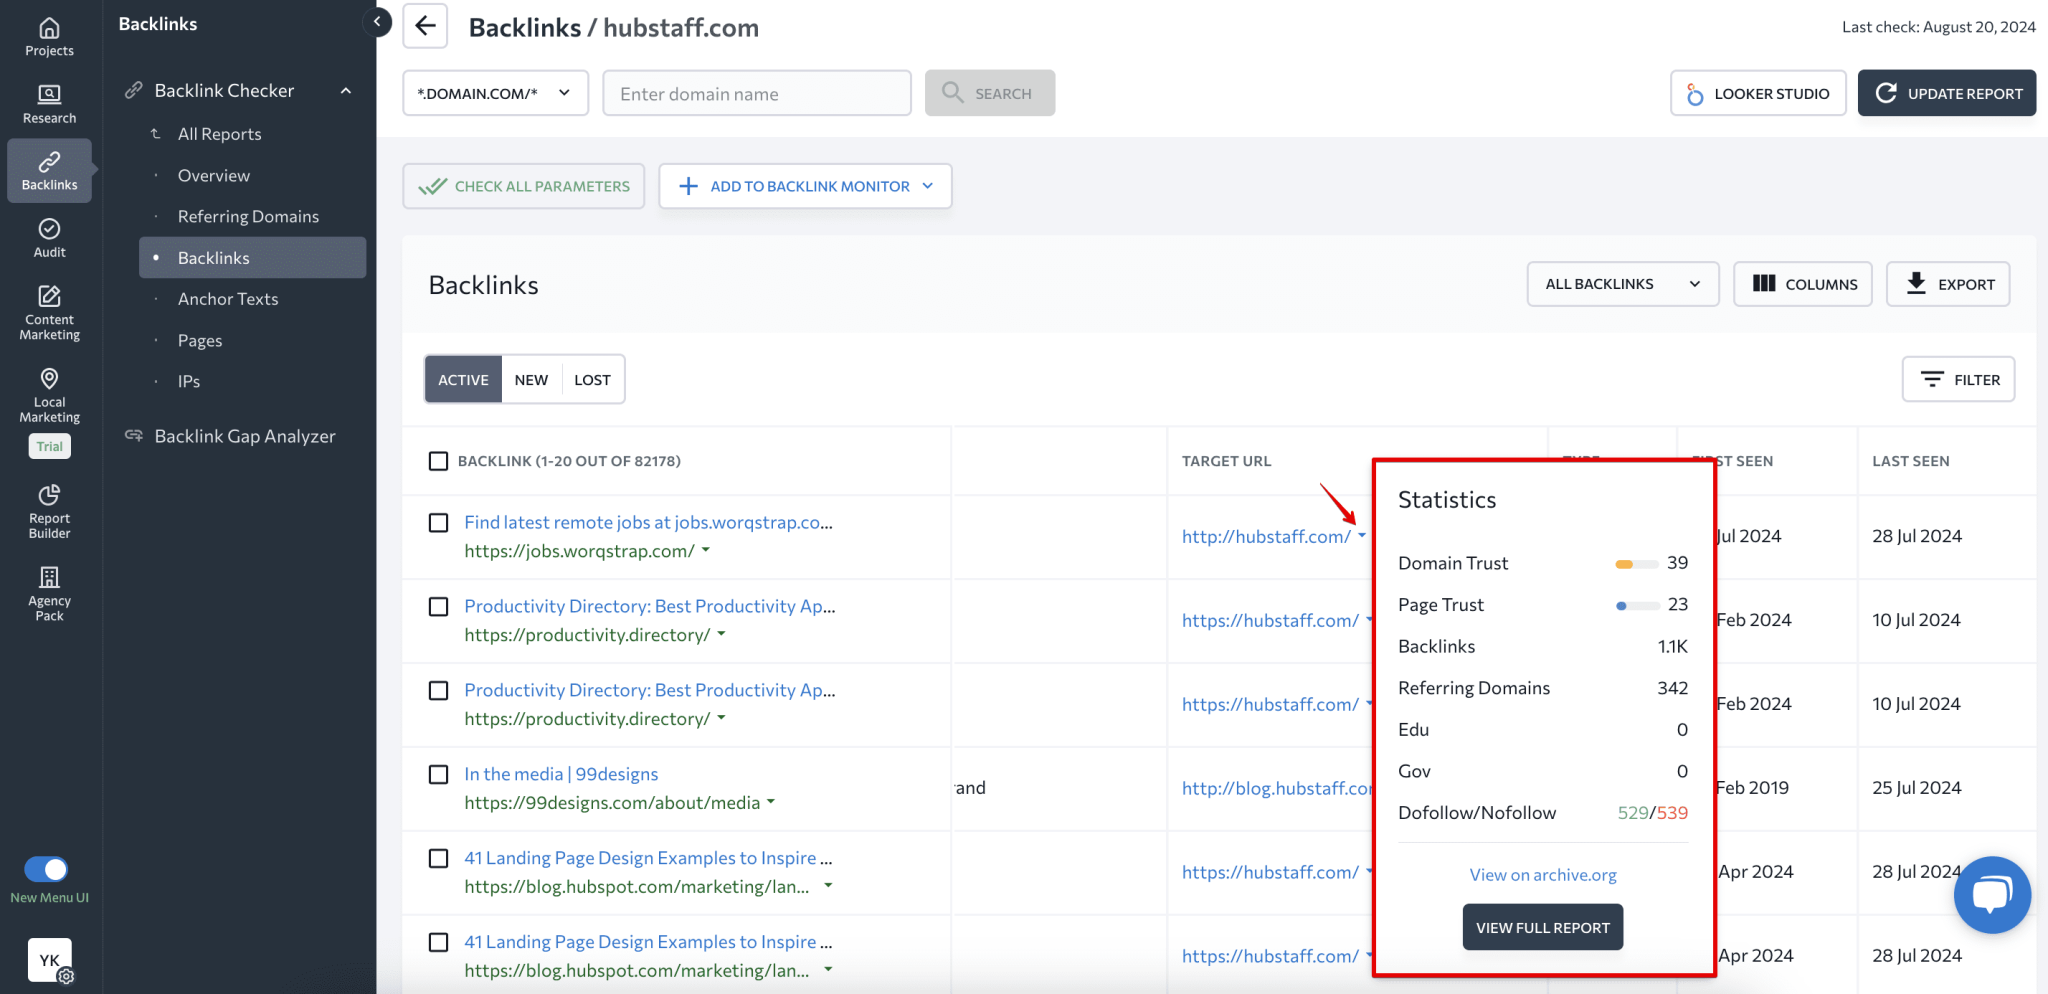Click the Enter domain name field
Screen dimensions: 2048x994
pyautogui.click(x=757, y=93)
